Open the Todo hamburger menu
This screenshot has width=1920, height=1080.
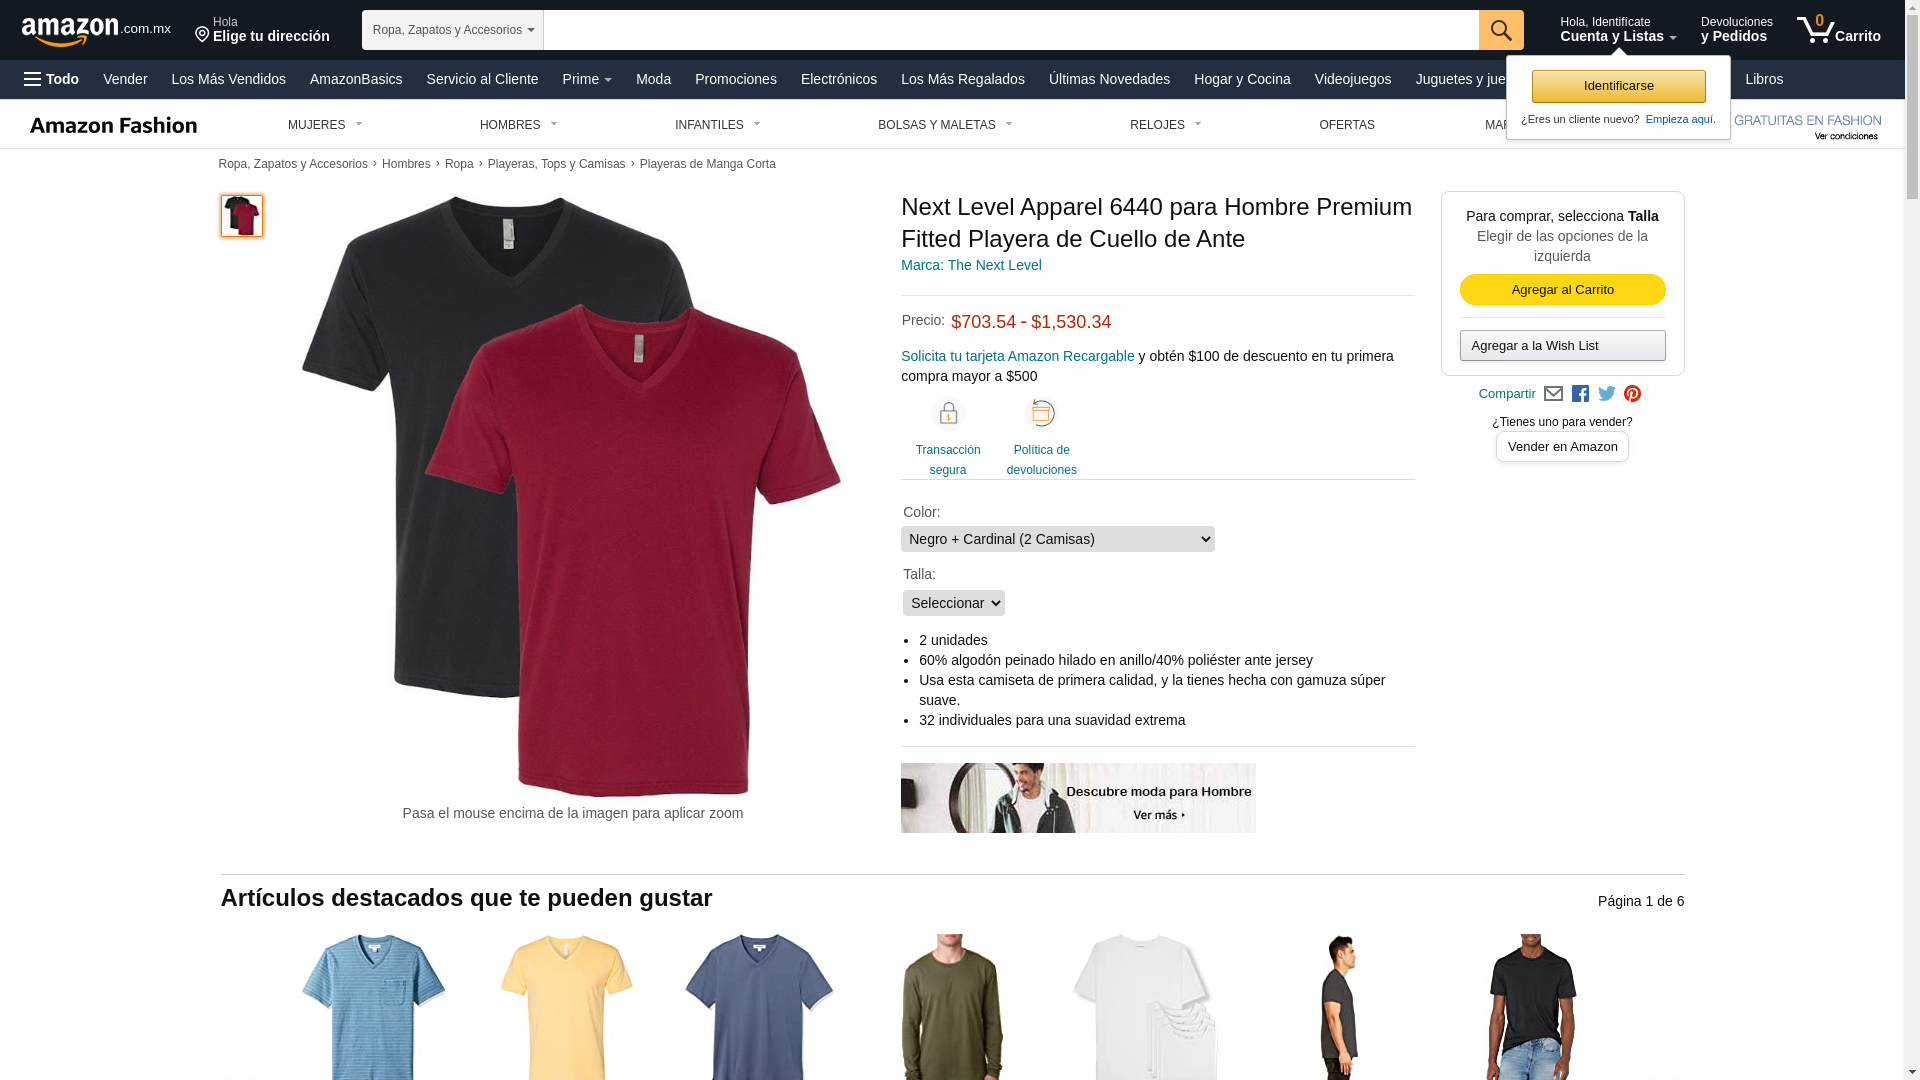[52, 79]
